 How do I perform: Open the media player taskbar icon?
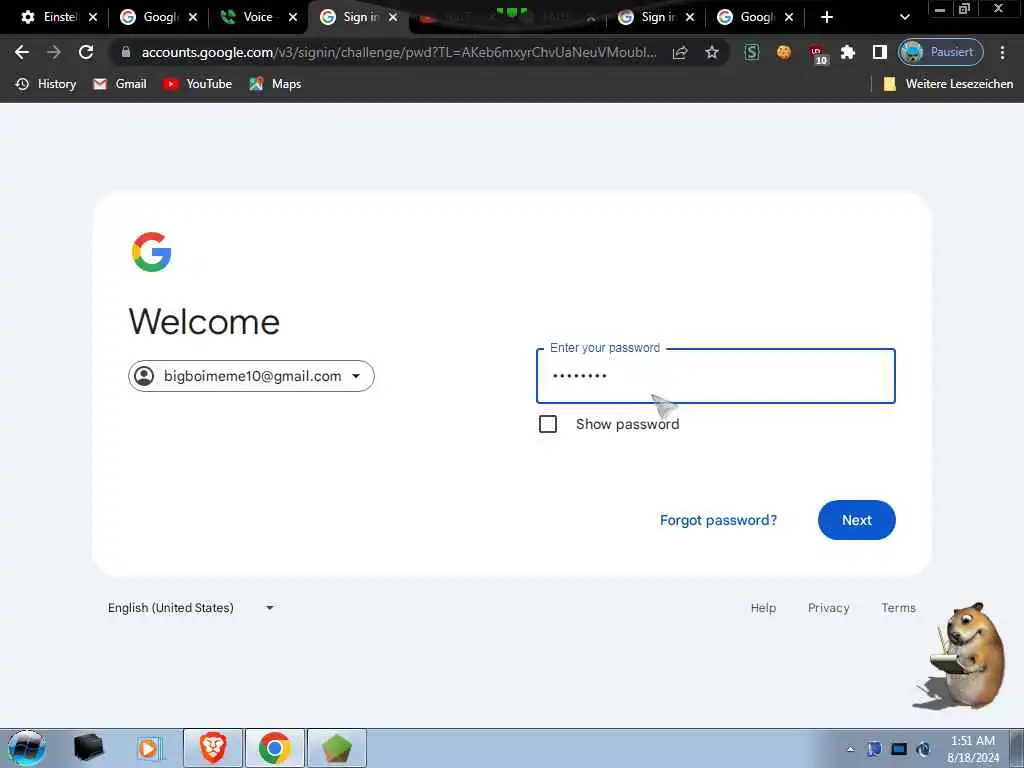pos(148,748)
